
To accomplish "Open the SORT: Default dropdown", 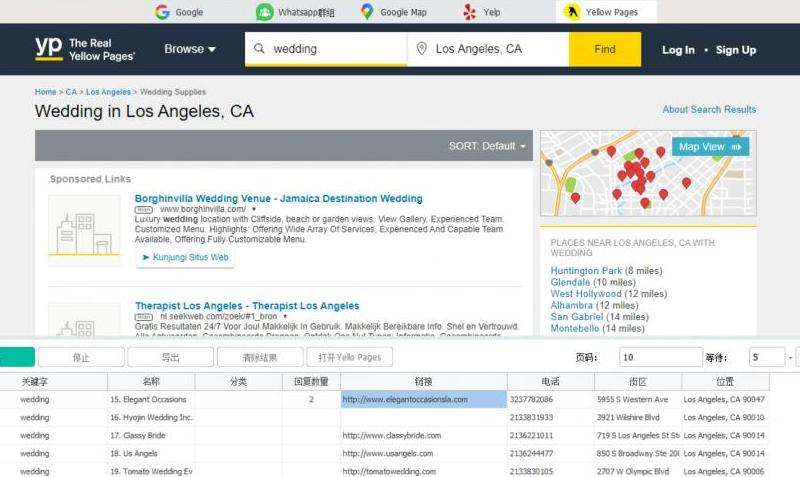I will (487, 146).
